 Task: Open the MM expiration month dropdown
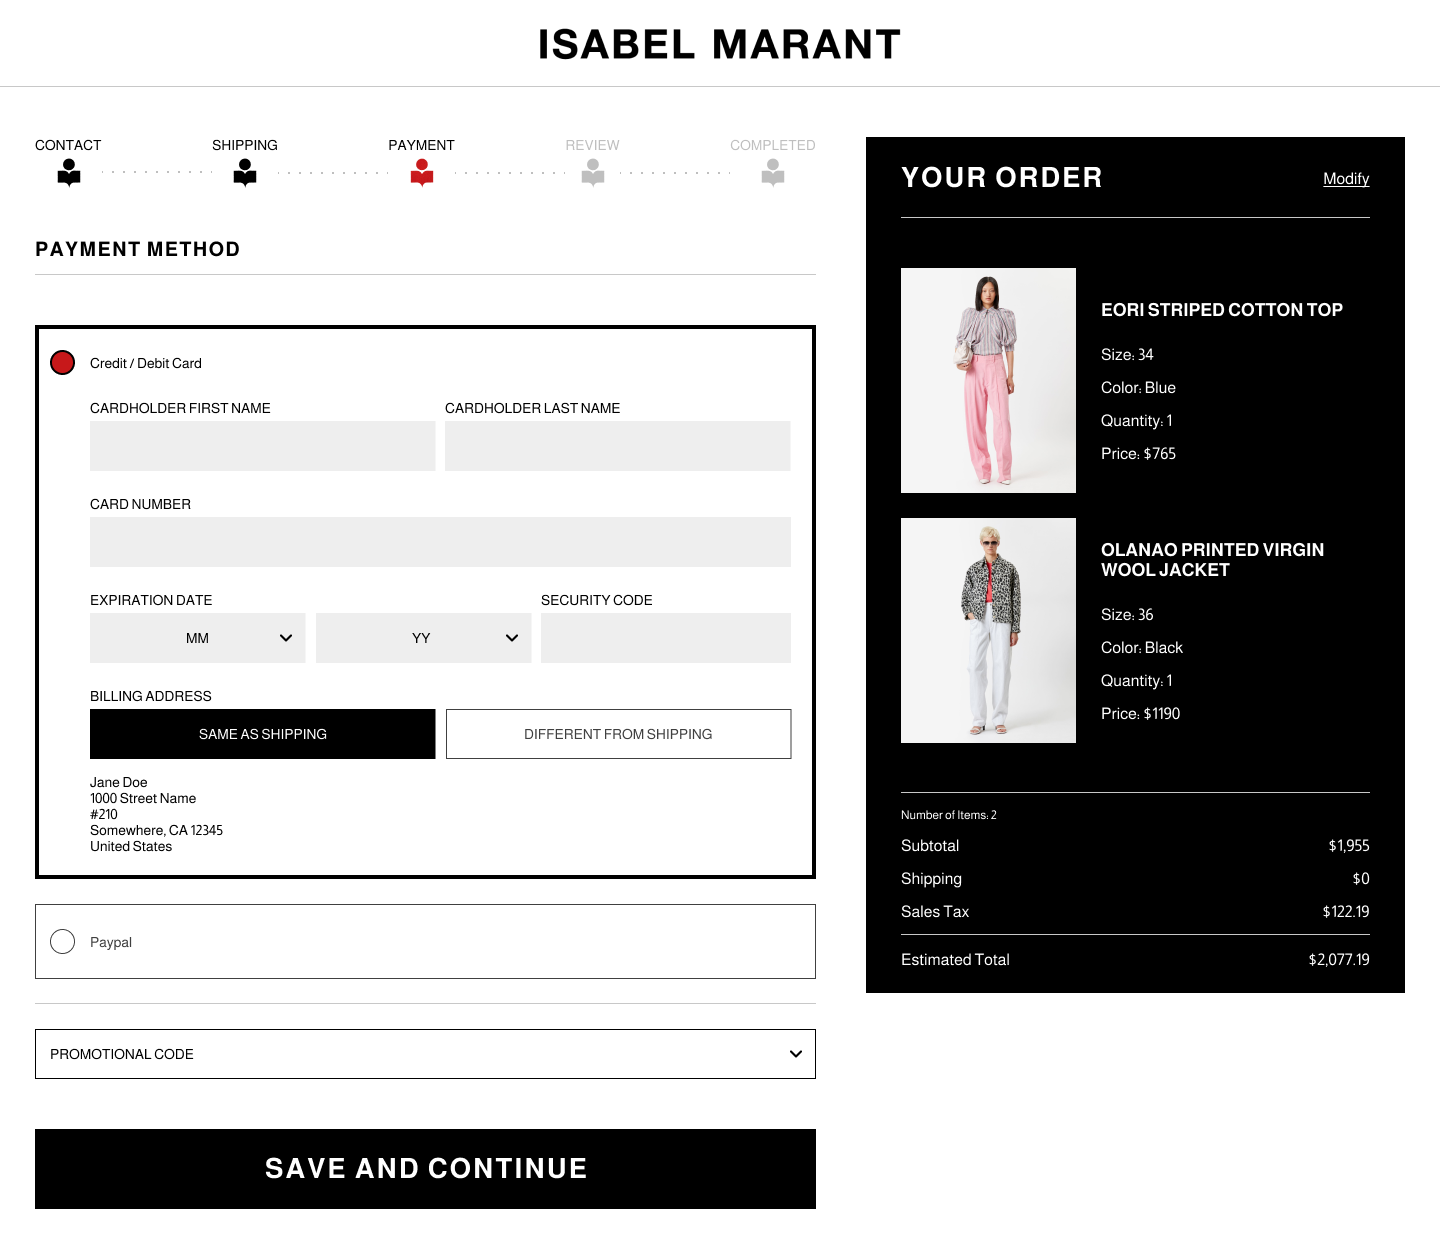pos(198,638)
